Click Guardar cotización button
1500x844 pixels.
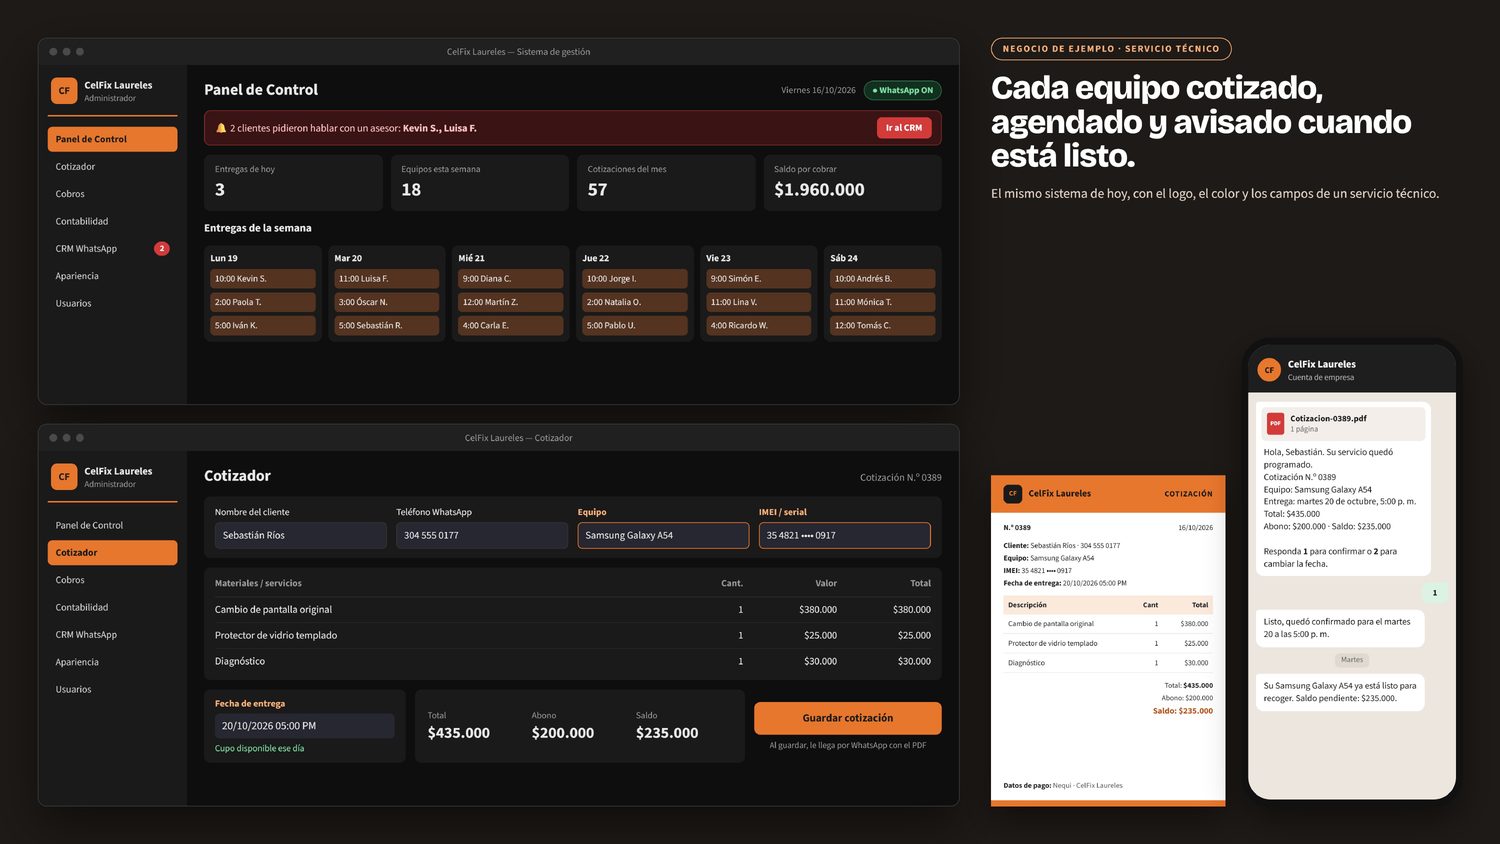click(x=848, y=718)
